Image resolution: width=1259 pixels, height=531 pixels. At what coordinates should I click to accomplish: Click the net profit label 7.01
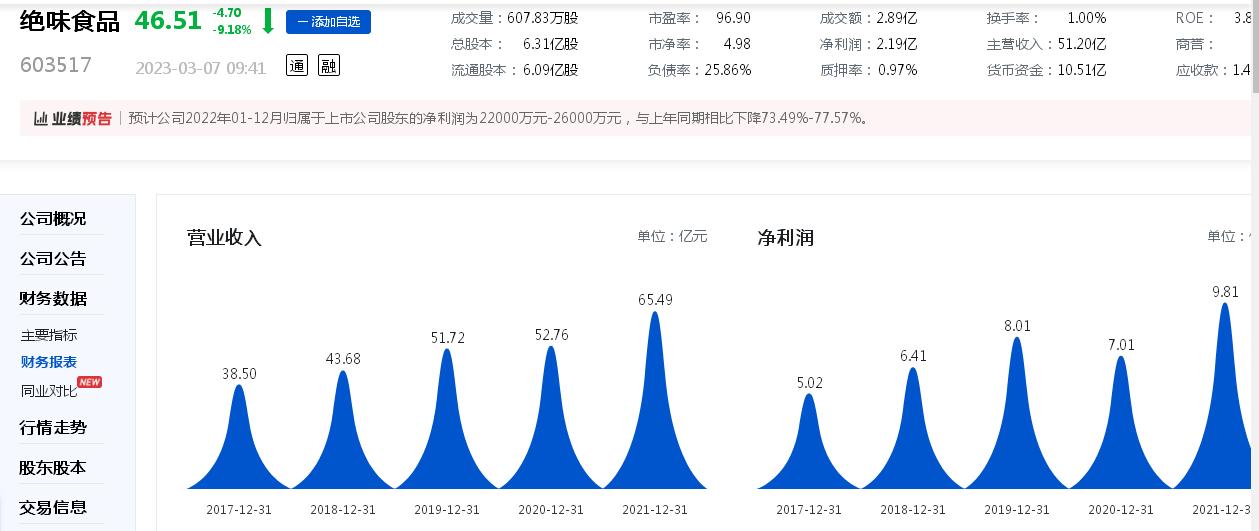tap(1121, 345)
